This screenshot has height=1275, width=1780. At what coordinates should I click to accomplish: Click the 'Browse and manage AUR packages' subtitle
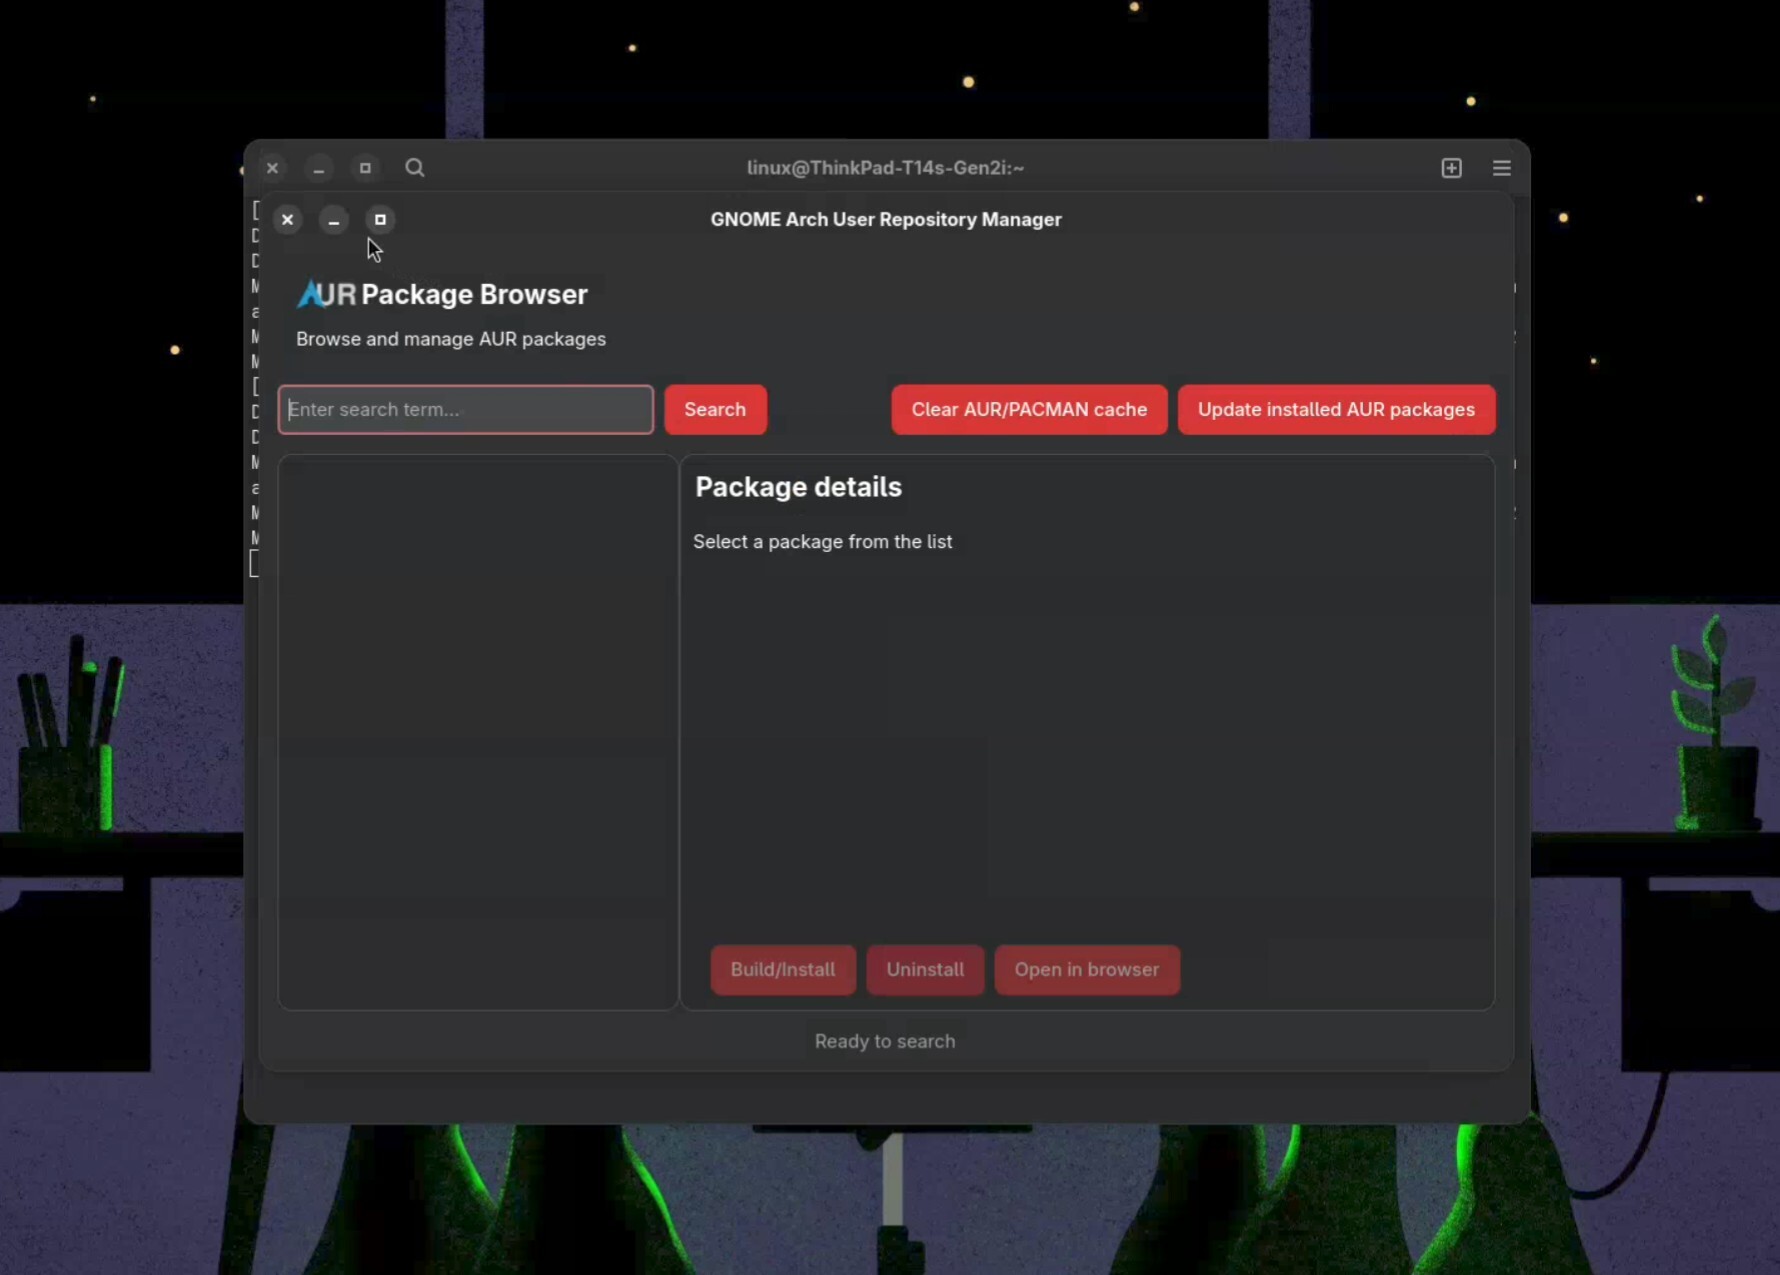pyautogui.click(x=451, y=339)
